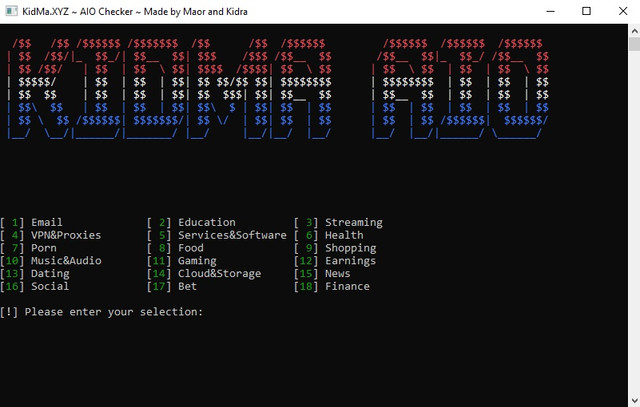The width and height of the screenshot is (640, 407).
Task: Click the "VPN&Proxies" option text
Action: [x=66, y=235]
